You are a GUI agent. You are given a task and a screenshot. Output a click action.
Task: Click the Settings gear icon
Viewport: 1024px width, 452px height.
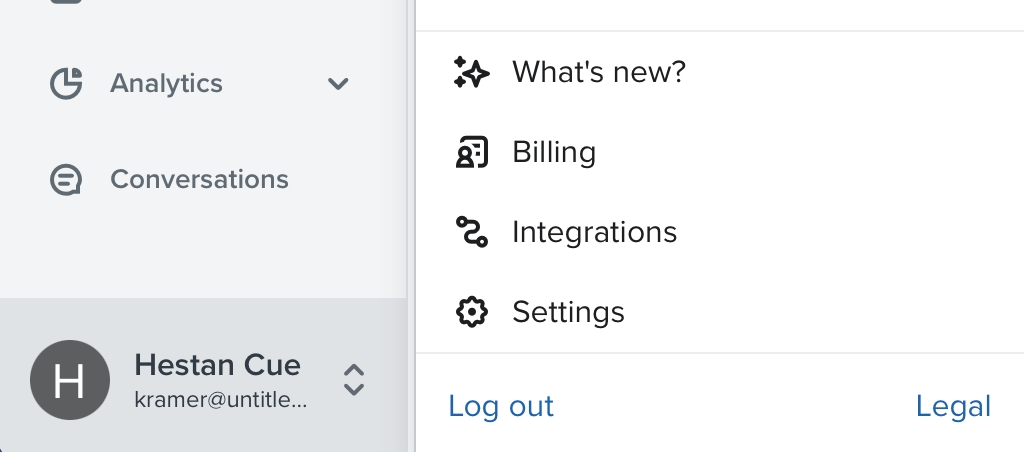click(471, 312)
